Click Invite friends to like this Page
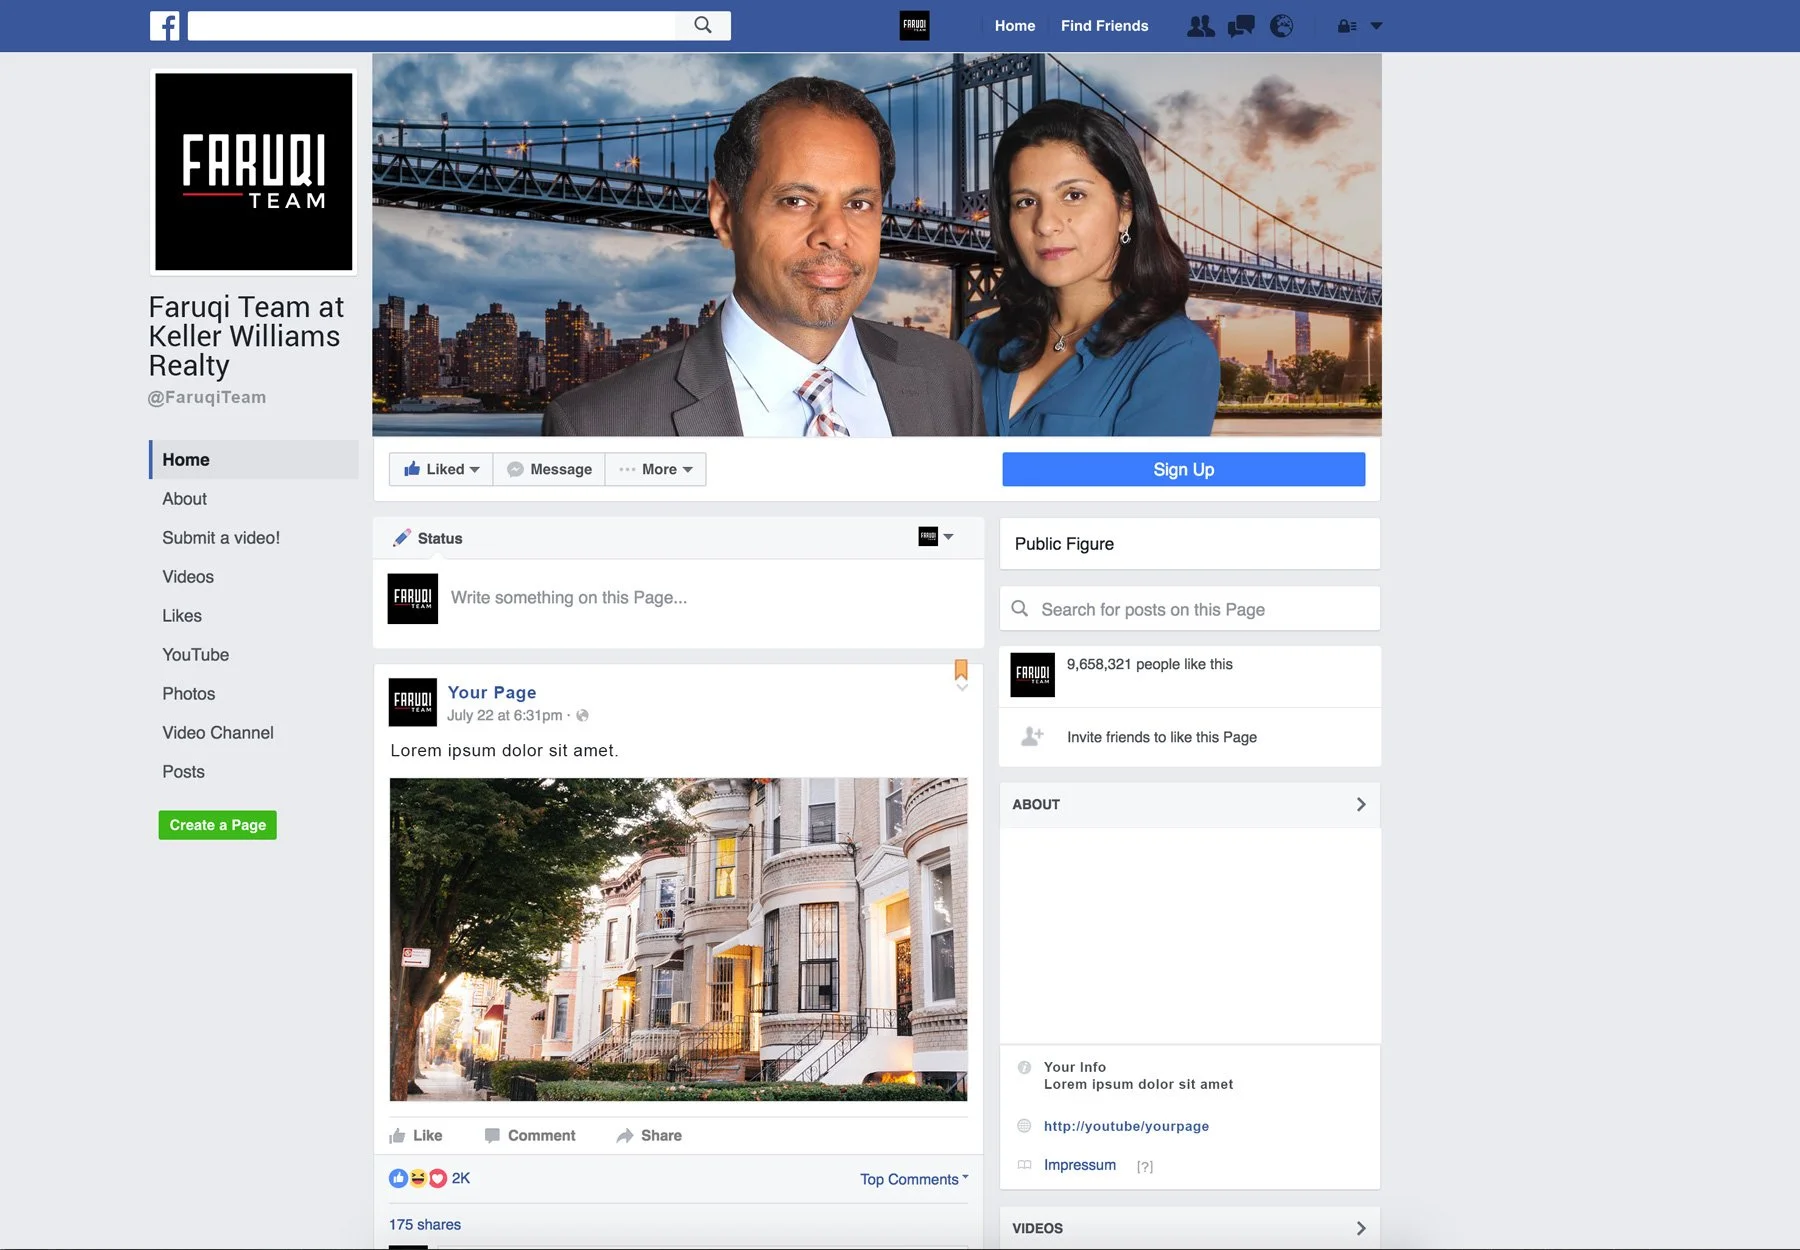1800x1250 pixels. [x=1162, y=737]
